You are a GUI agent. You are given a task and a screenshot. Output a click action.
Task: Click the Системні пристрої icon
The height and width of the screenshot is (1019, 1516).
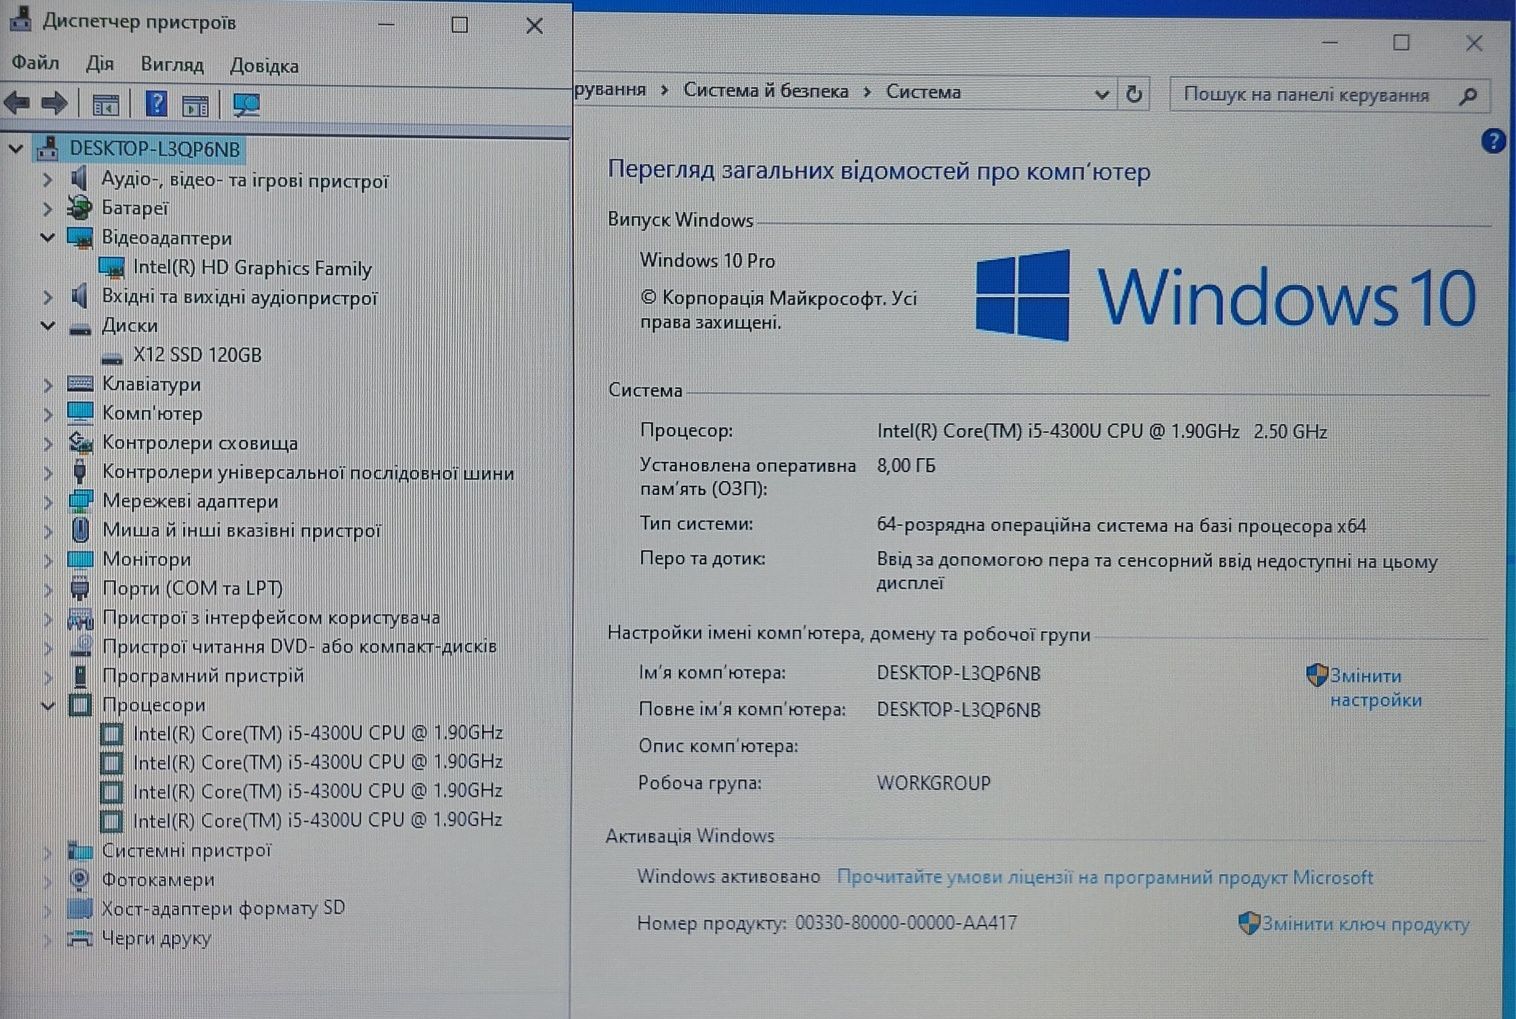click(x=80, y=850)
